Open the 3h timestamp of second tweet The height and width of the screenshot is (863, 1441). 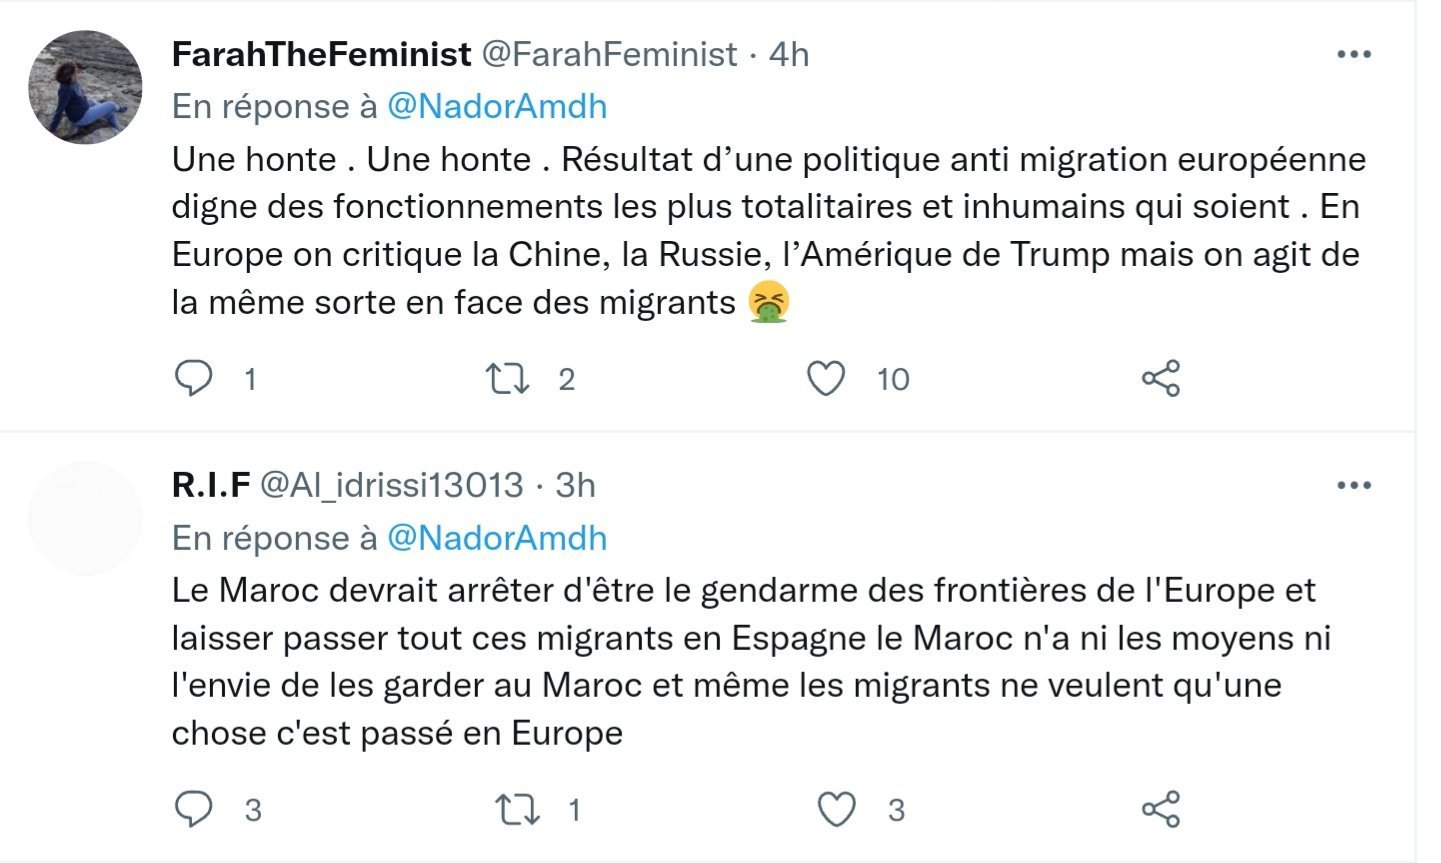575,485
